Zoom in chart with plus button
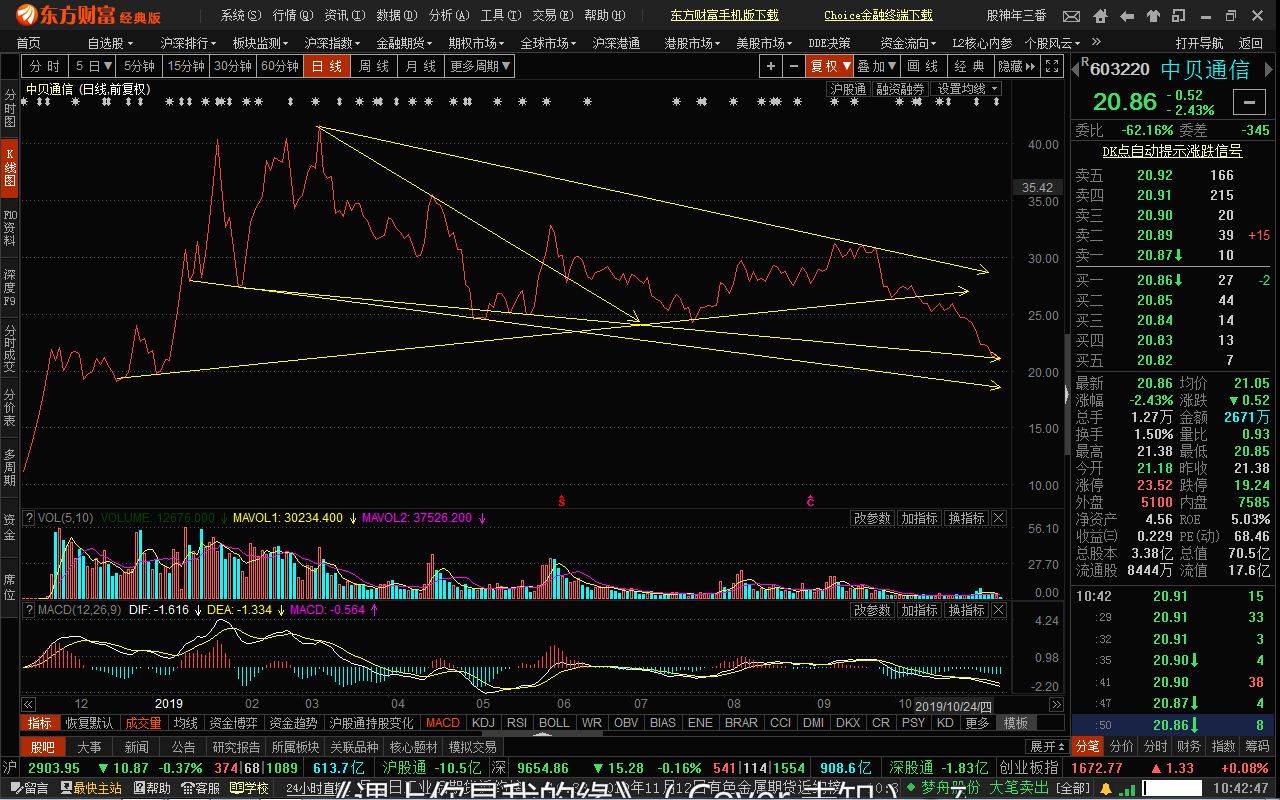 tap(770, 66)
